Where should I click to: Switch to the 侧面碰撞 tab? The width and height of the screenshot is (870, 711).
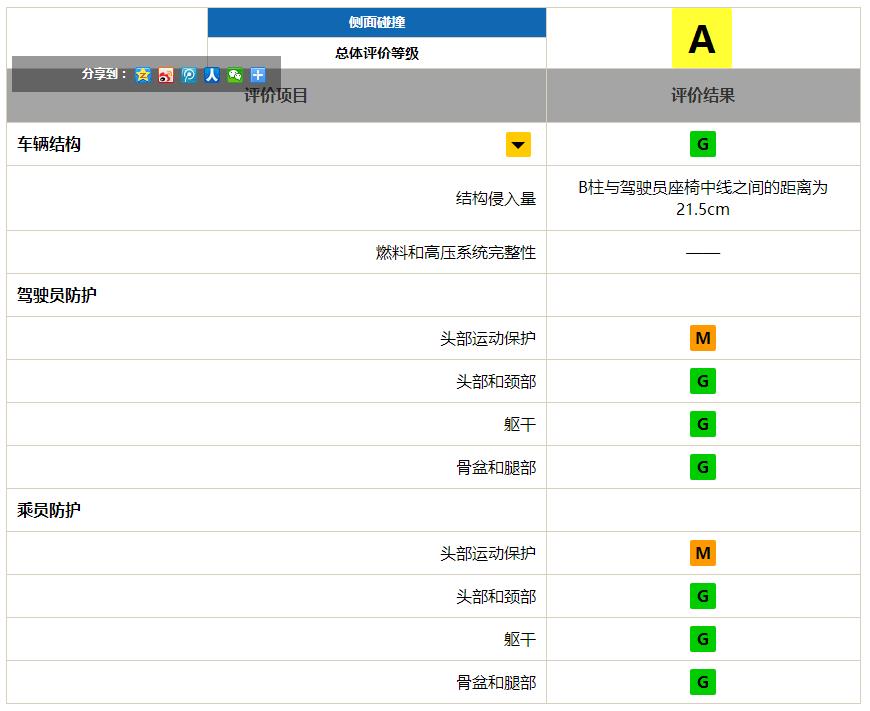pyautogui.click(x=377, y=22)
